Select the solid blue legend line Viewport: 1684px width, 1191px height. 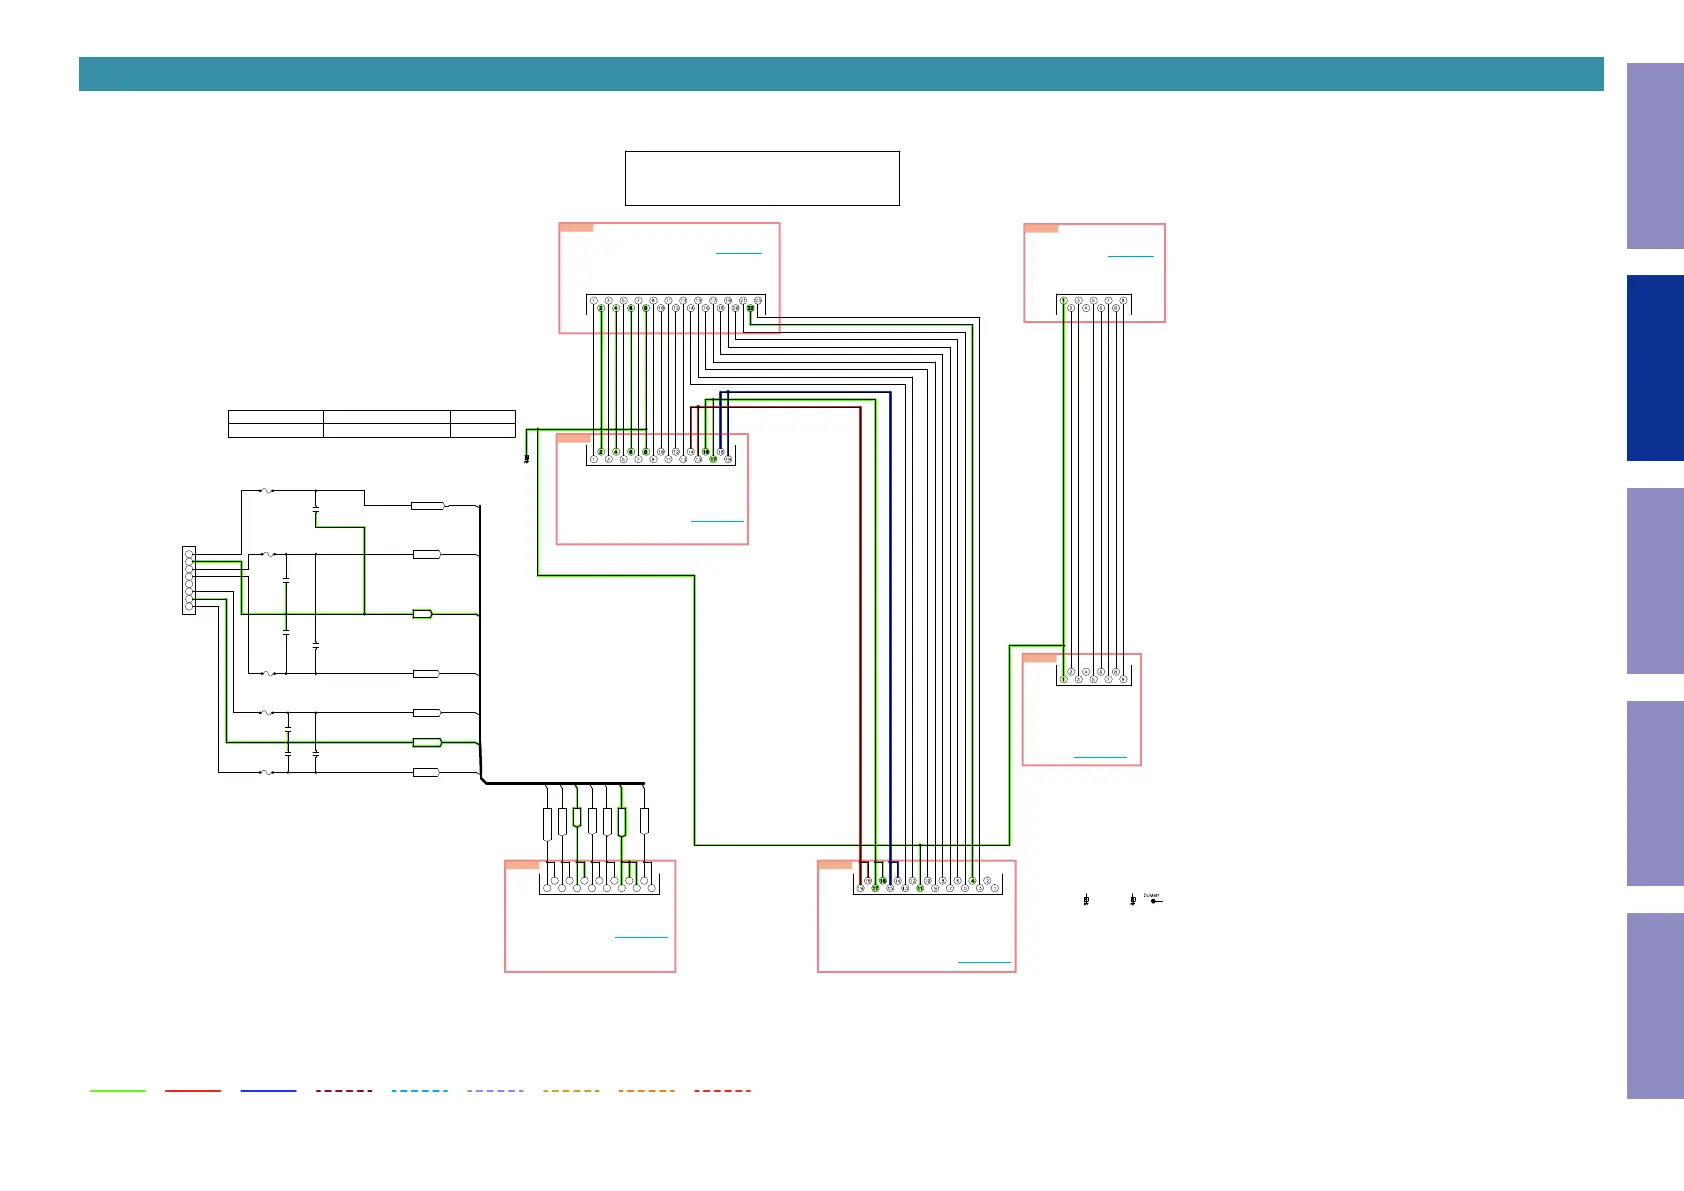tap(268, 1090)
